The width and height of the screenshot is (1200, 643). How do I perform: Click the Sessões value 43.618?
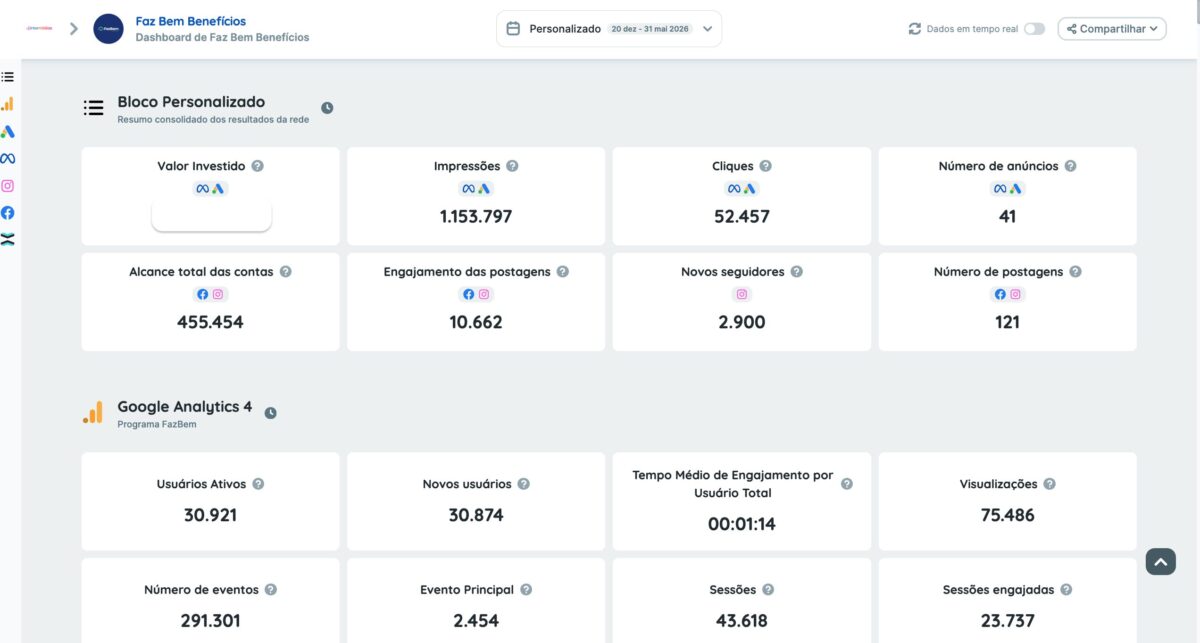pyautogui.click(x=742, y=621)
